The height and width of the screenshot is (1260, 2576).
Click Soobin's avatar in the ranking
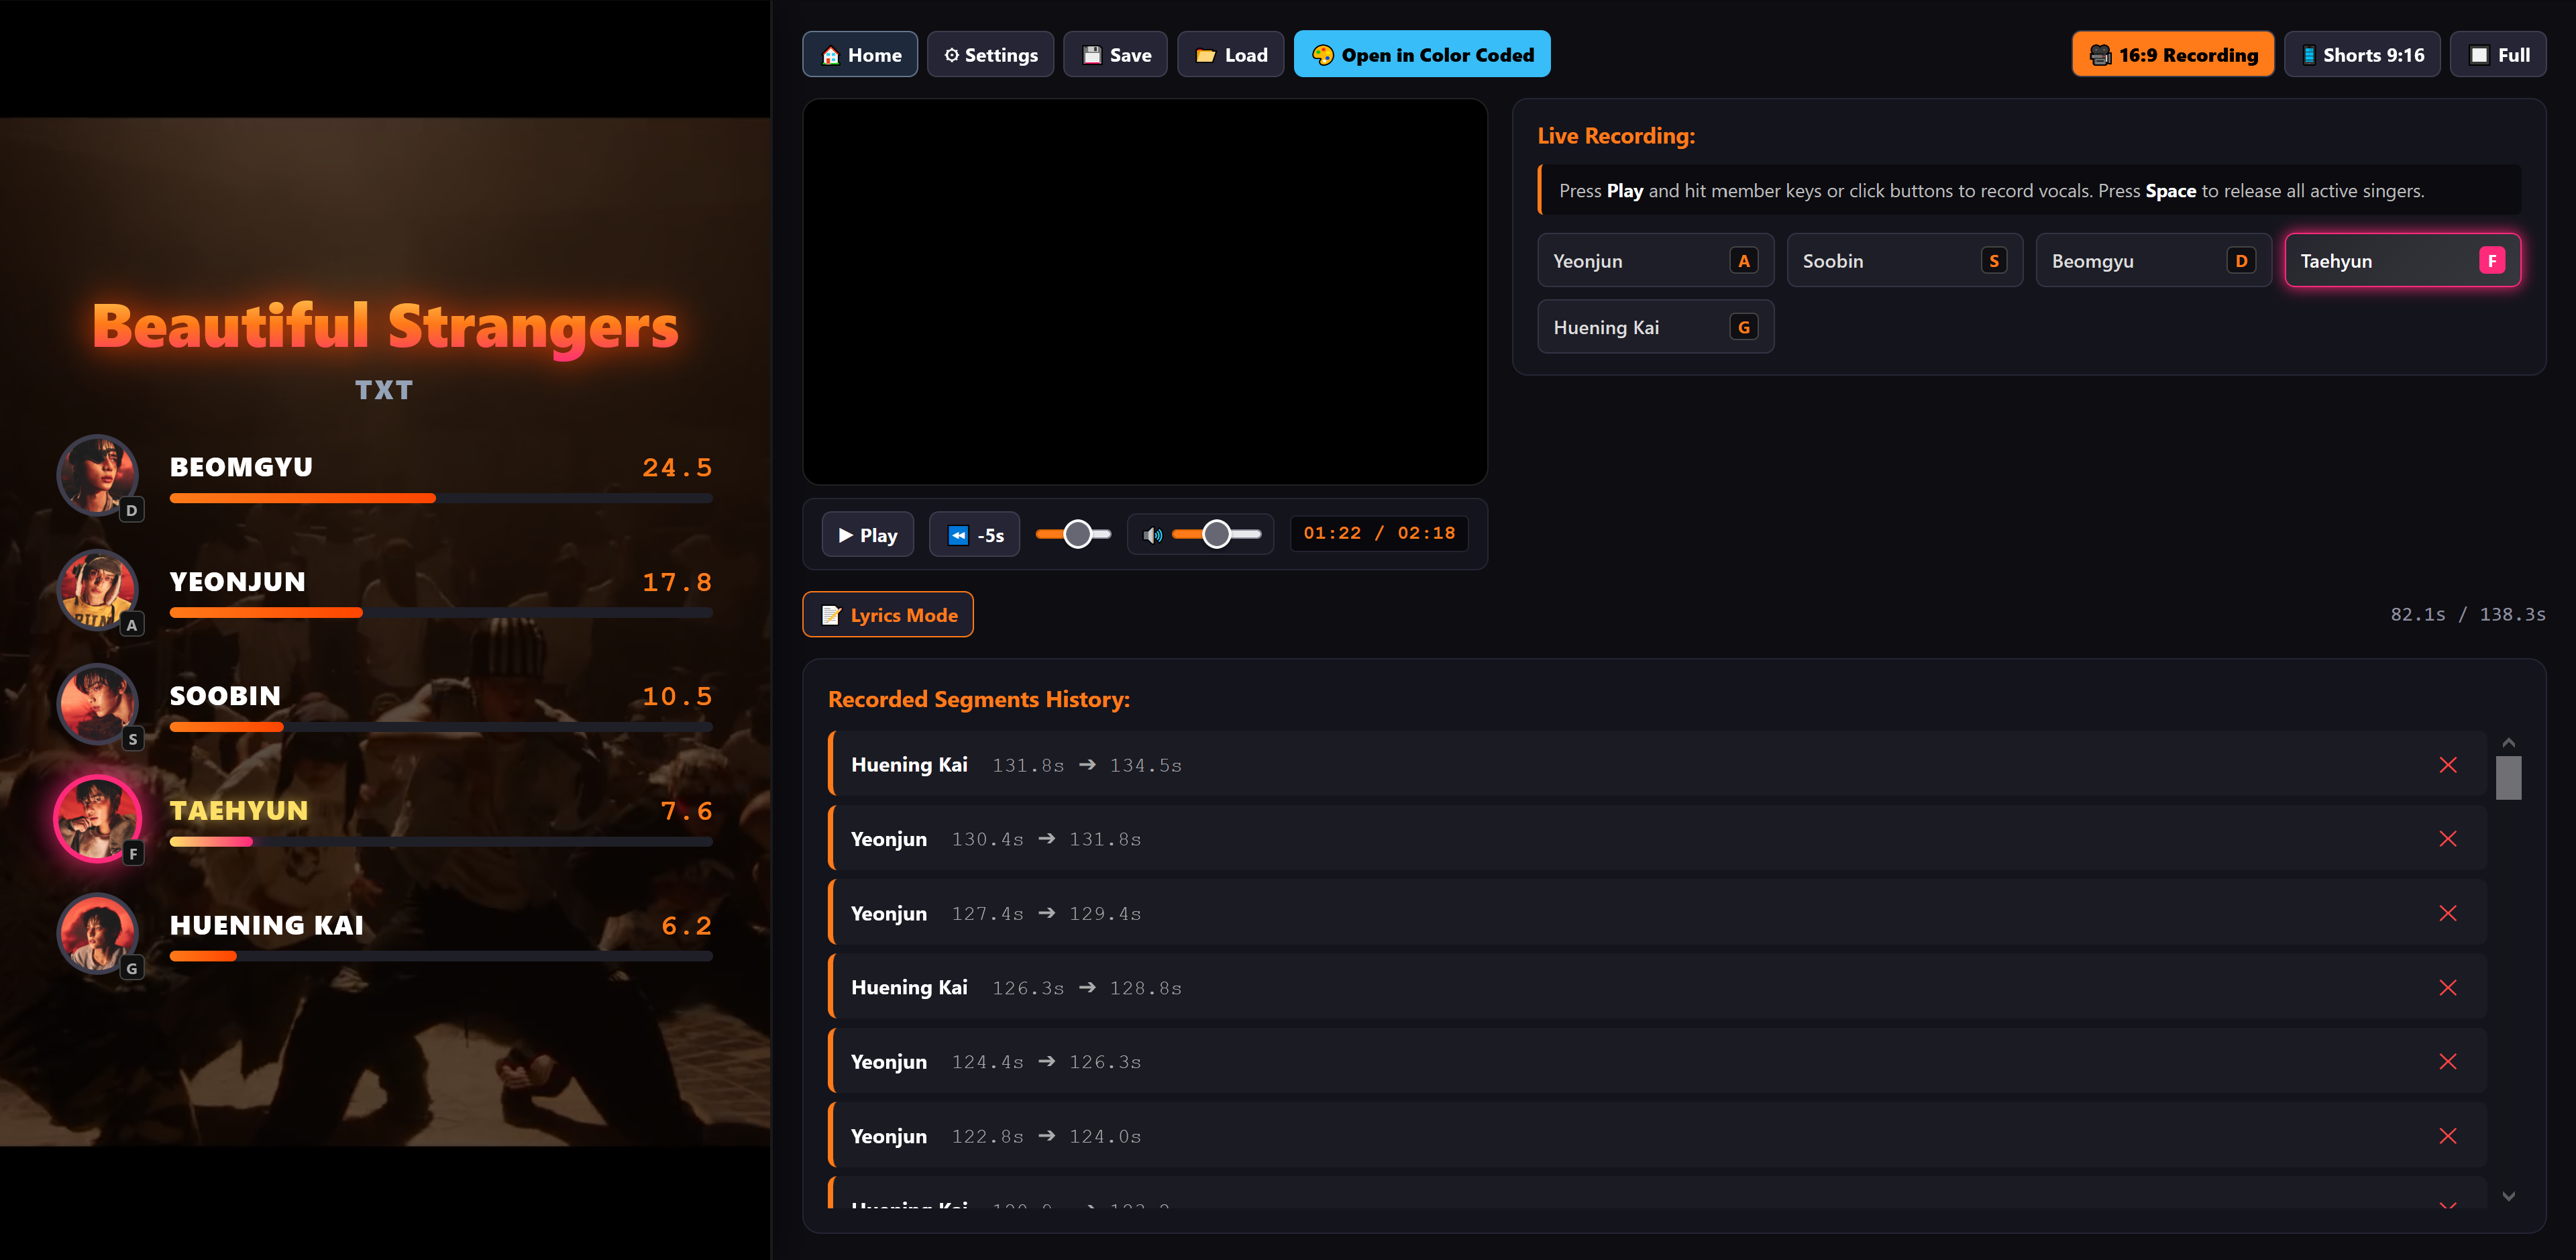coord(97,703)
